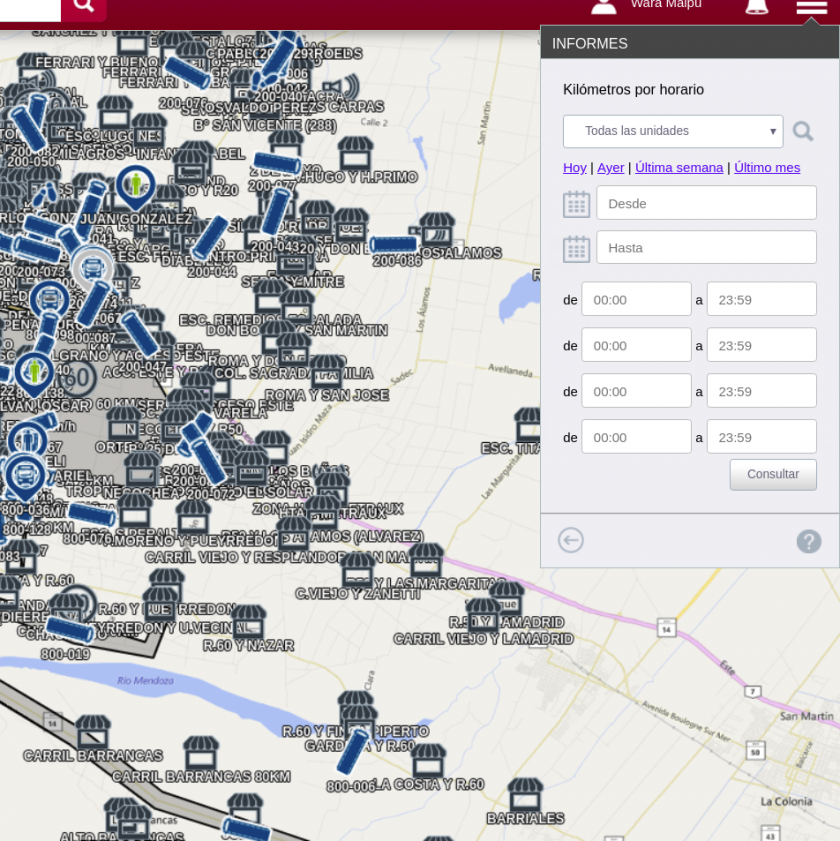Open the hamburger menu

811,7
